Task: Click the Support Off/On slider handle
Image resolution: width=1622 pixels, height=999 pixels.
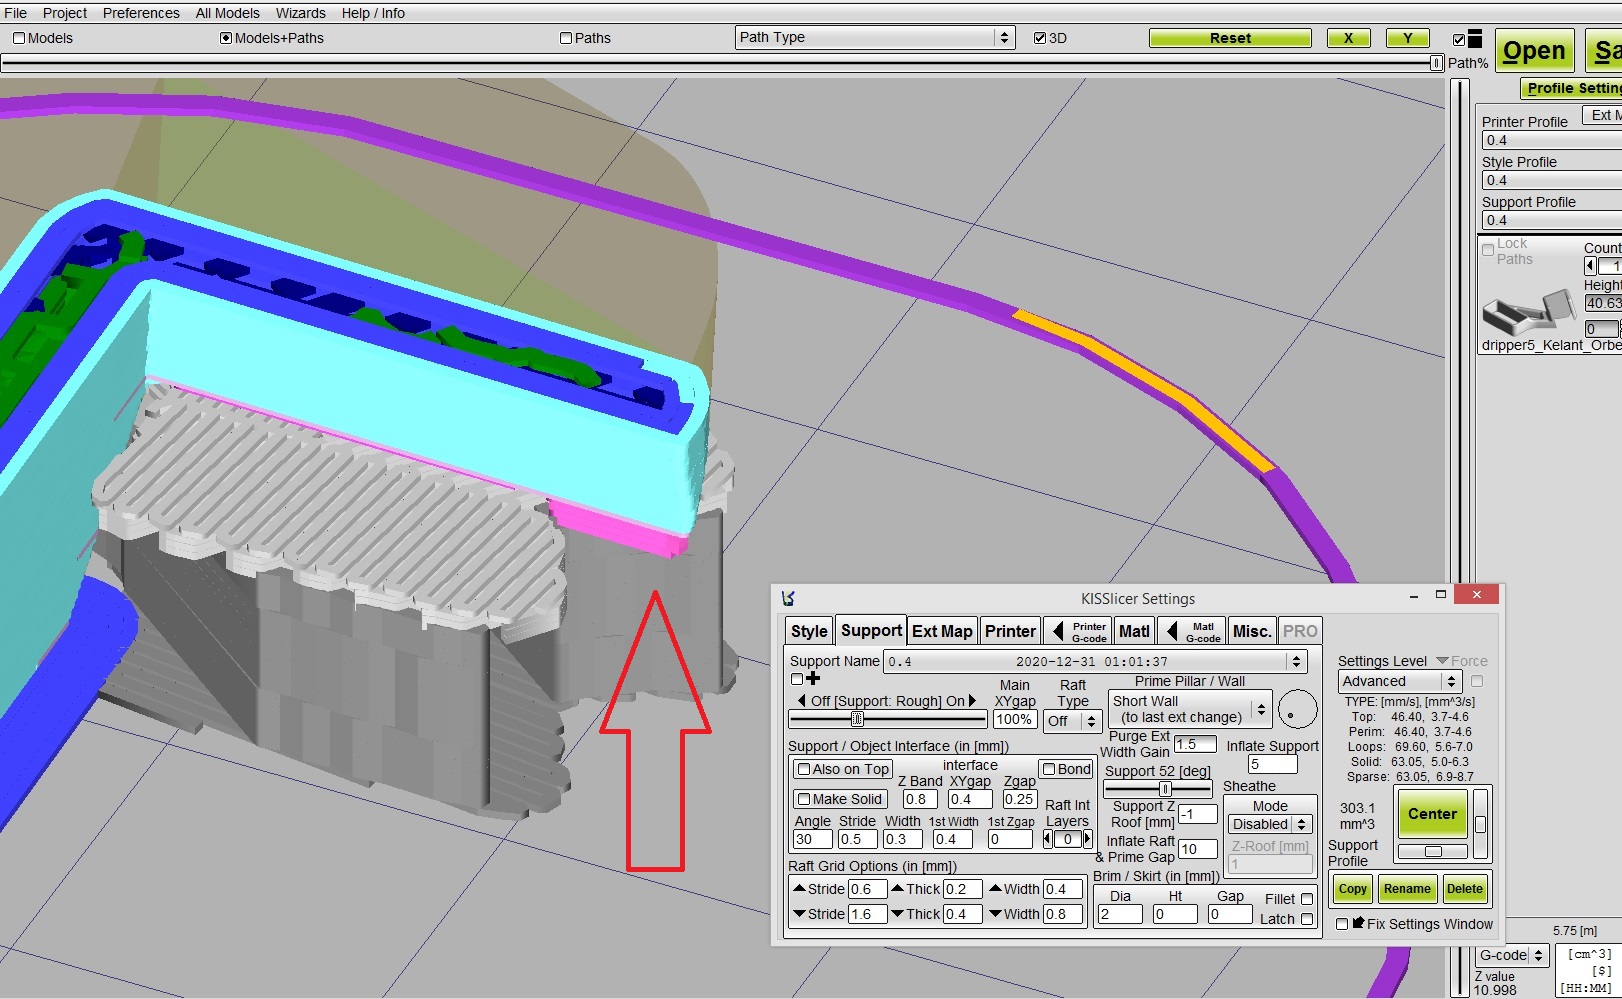Action: pos(857,719)
